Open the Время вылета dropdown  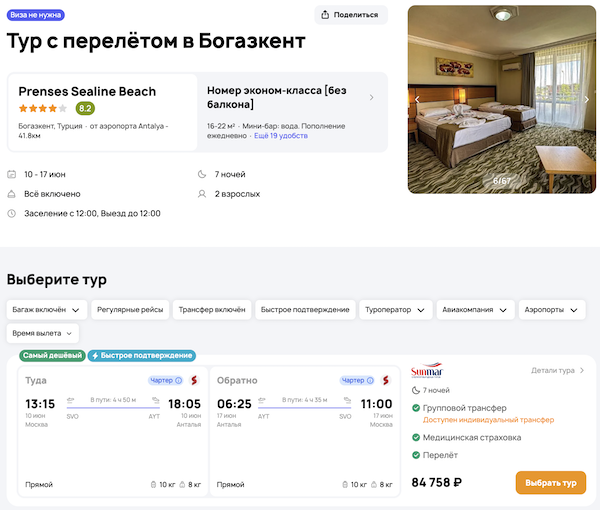[43, 334]
